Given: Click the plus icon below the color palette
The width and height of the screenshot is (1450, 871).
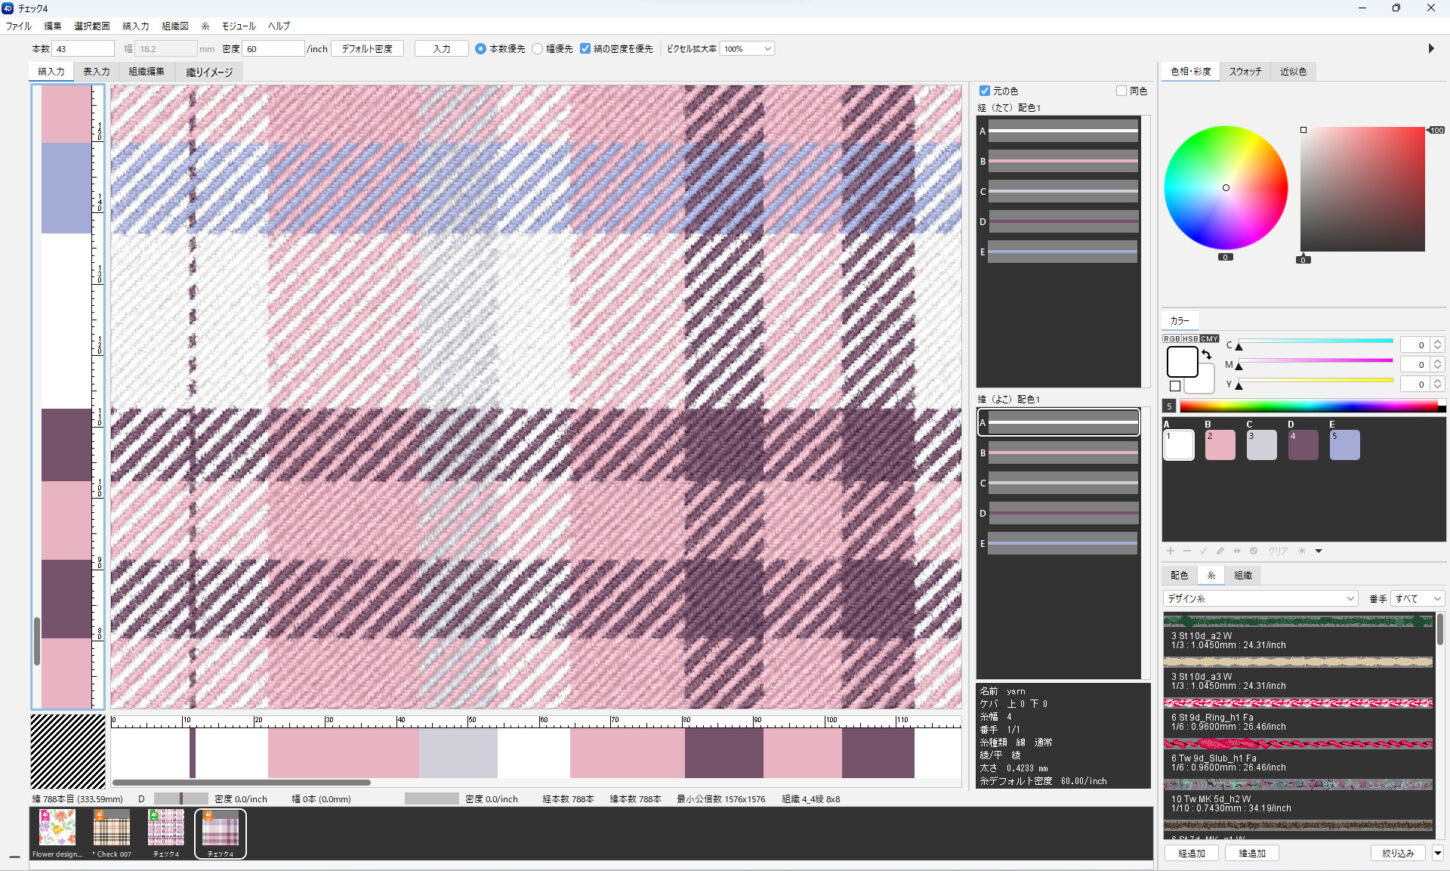Looking at the screenshot, I should pyautogui.click(x=1170, y=551).
